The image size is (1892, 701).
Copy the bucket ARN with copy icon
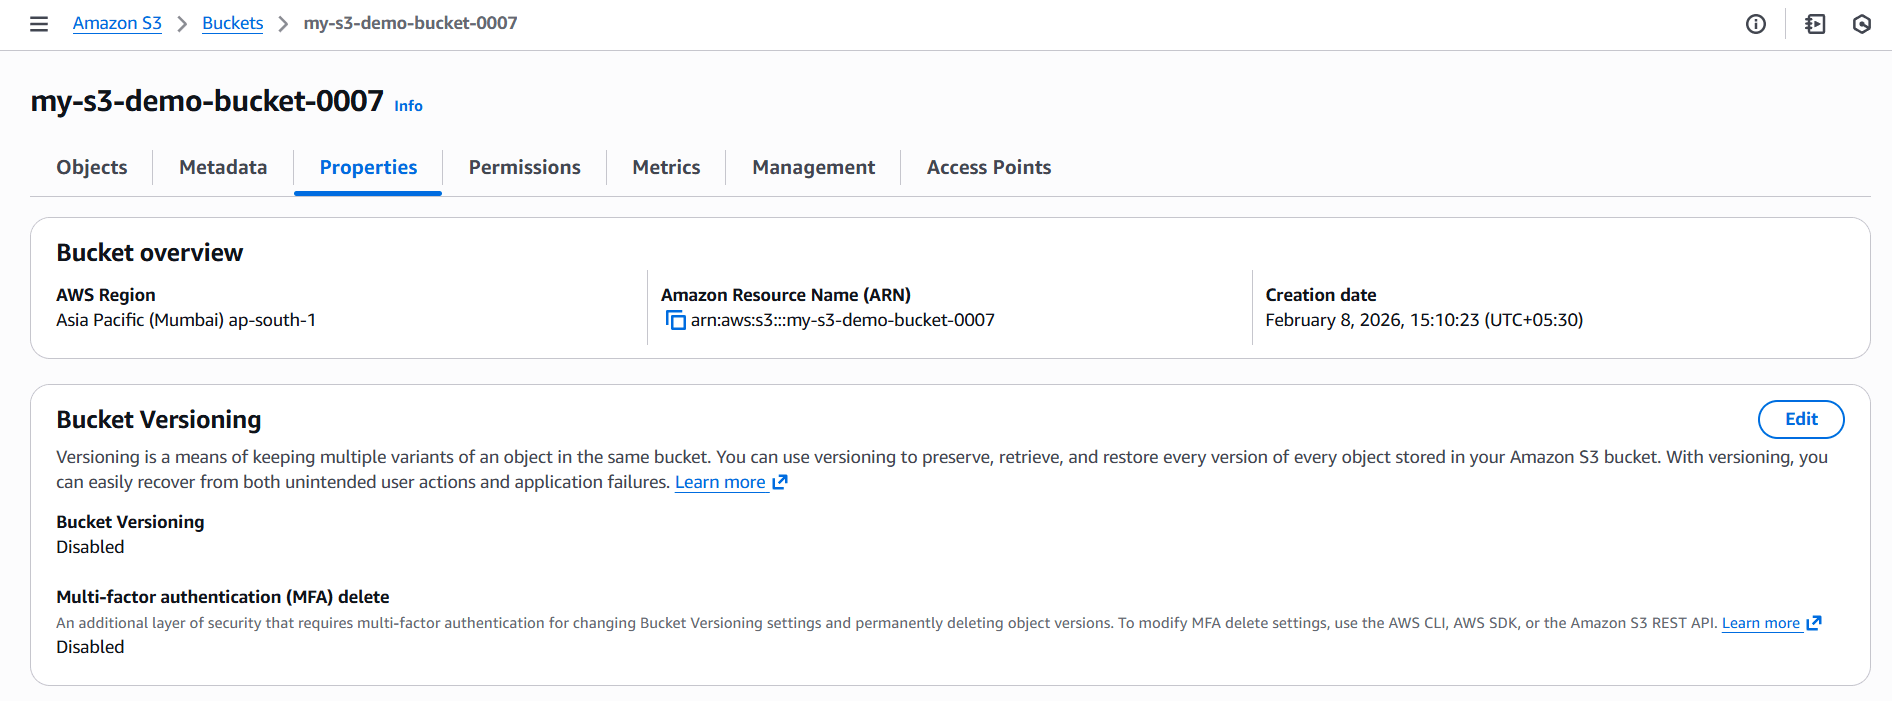click(676, 320)
